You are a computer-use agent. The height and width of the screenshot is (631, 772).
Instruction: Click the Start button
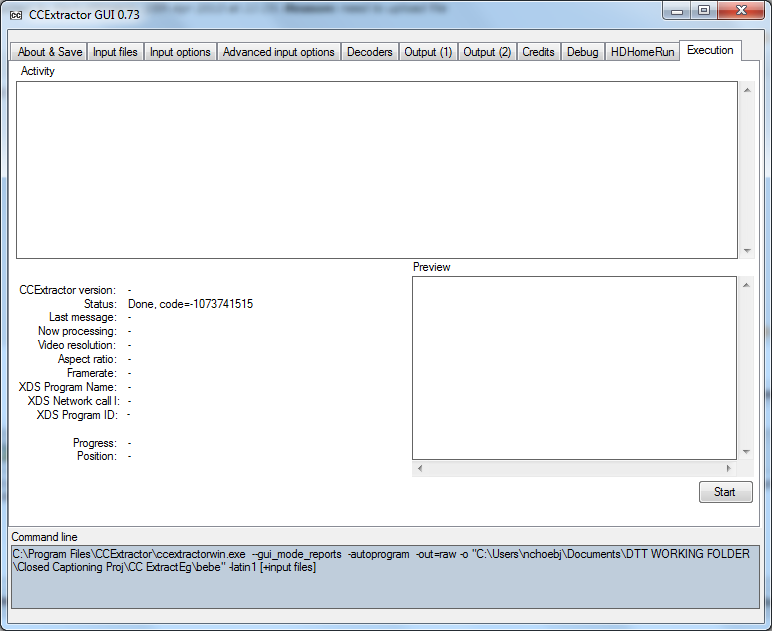click(x=726, y=492)
